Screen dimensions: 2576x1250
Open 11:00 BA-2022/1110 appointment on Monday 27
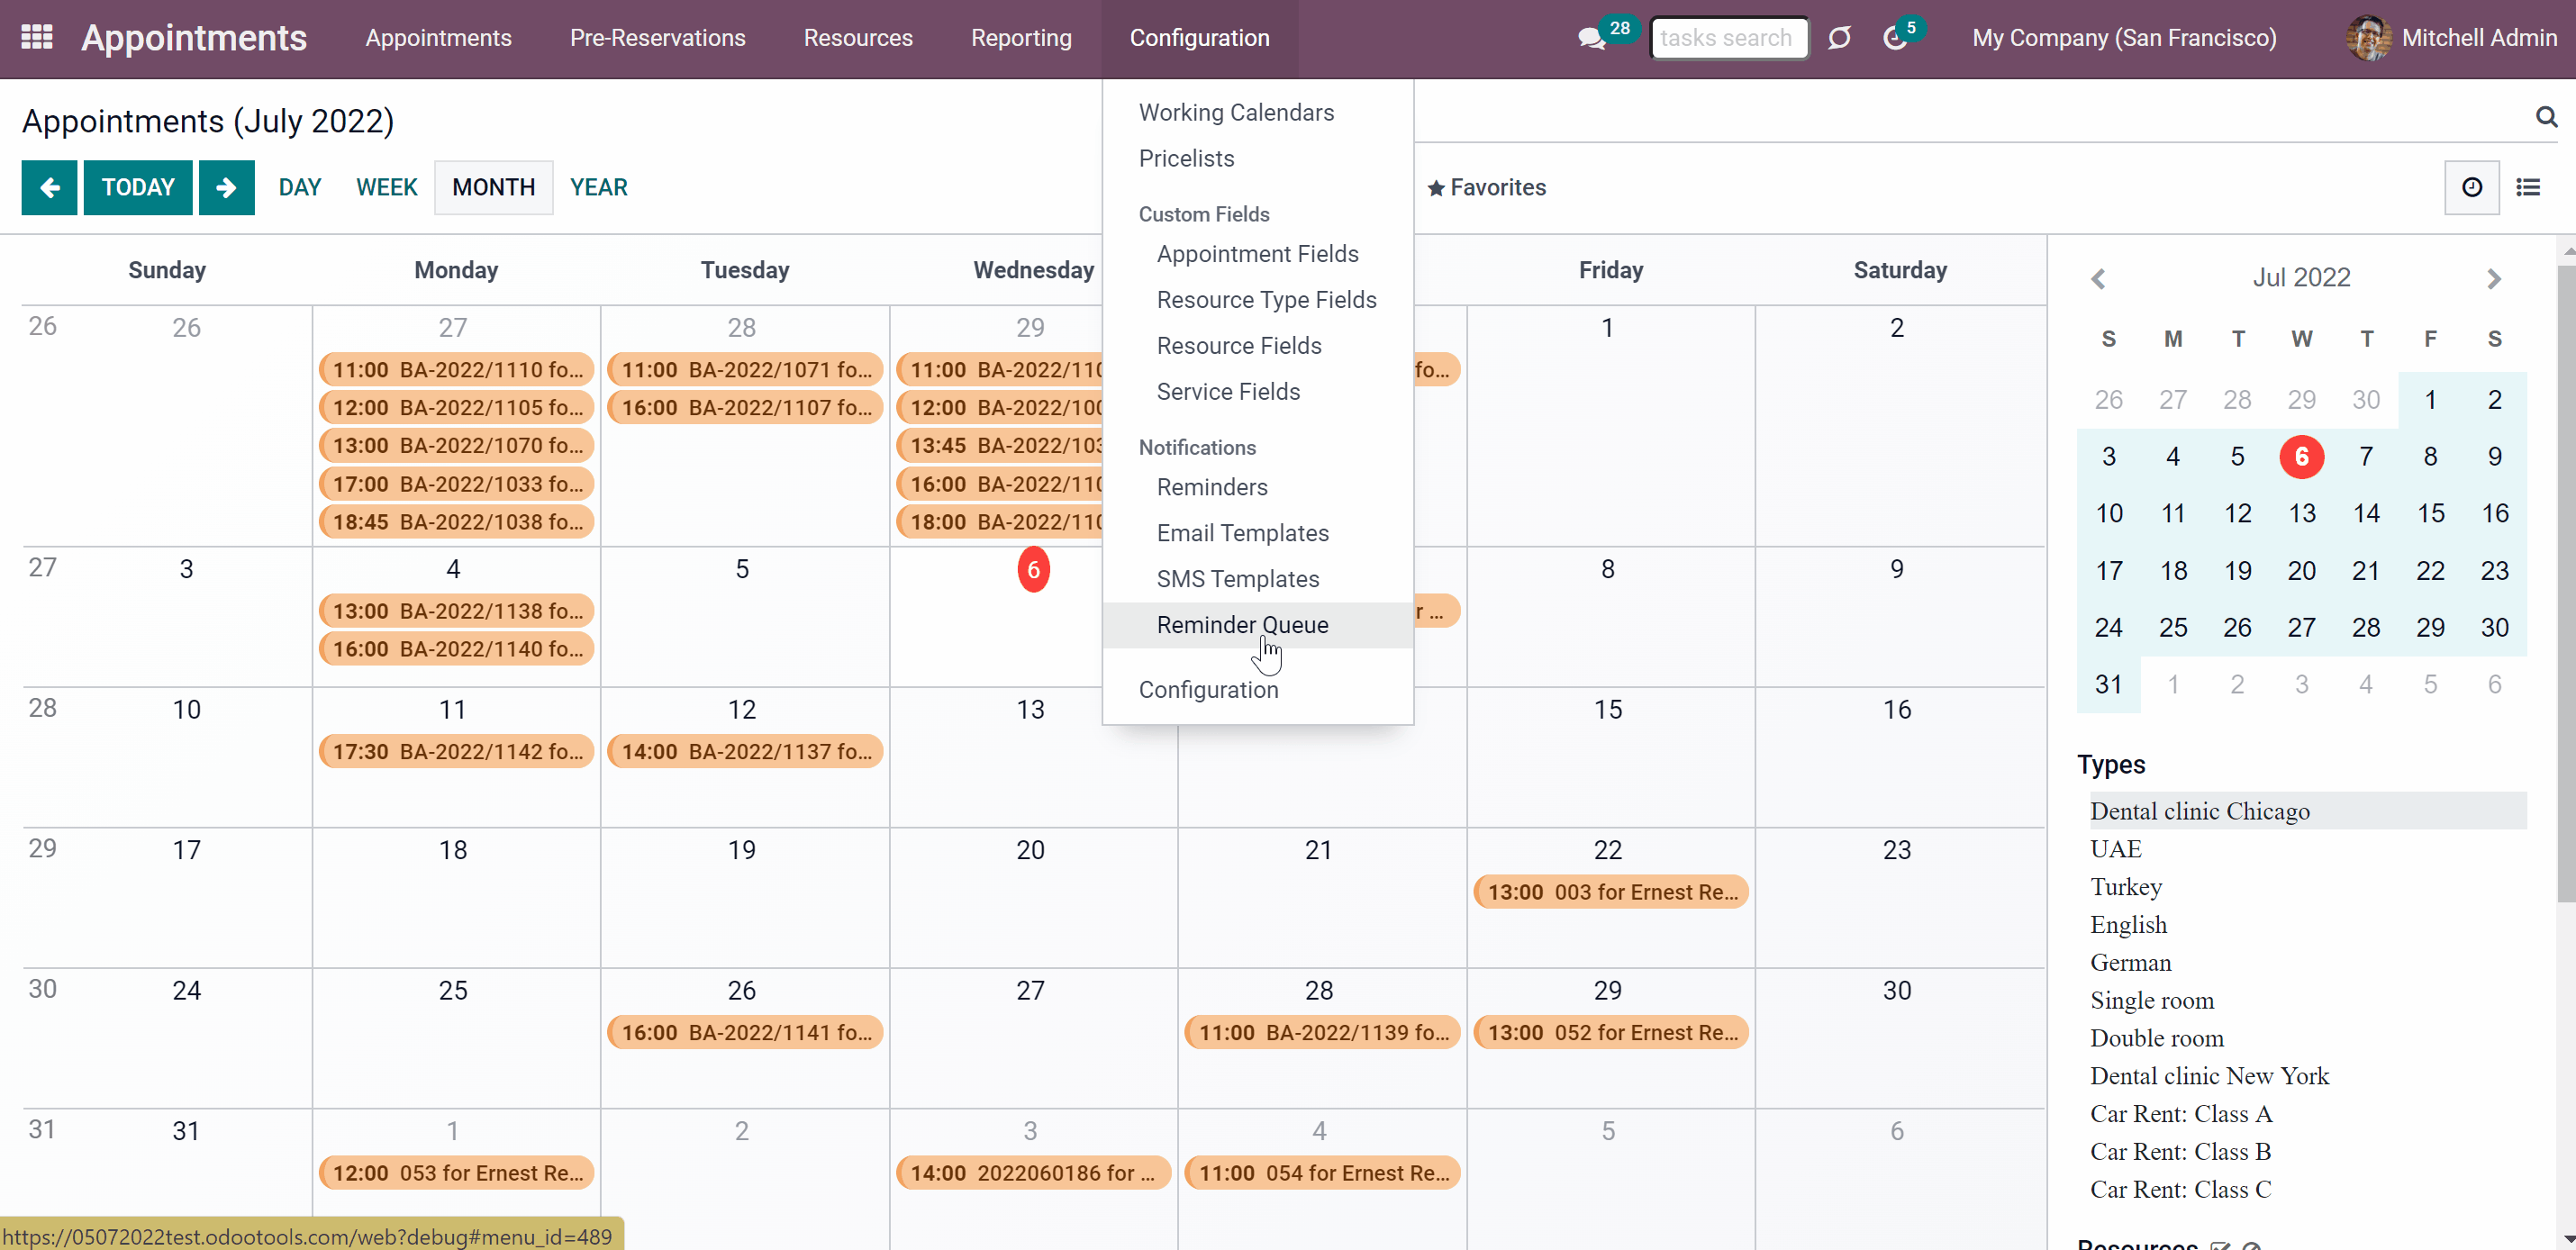click(x=457, y=370)
